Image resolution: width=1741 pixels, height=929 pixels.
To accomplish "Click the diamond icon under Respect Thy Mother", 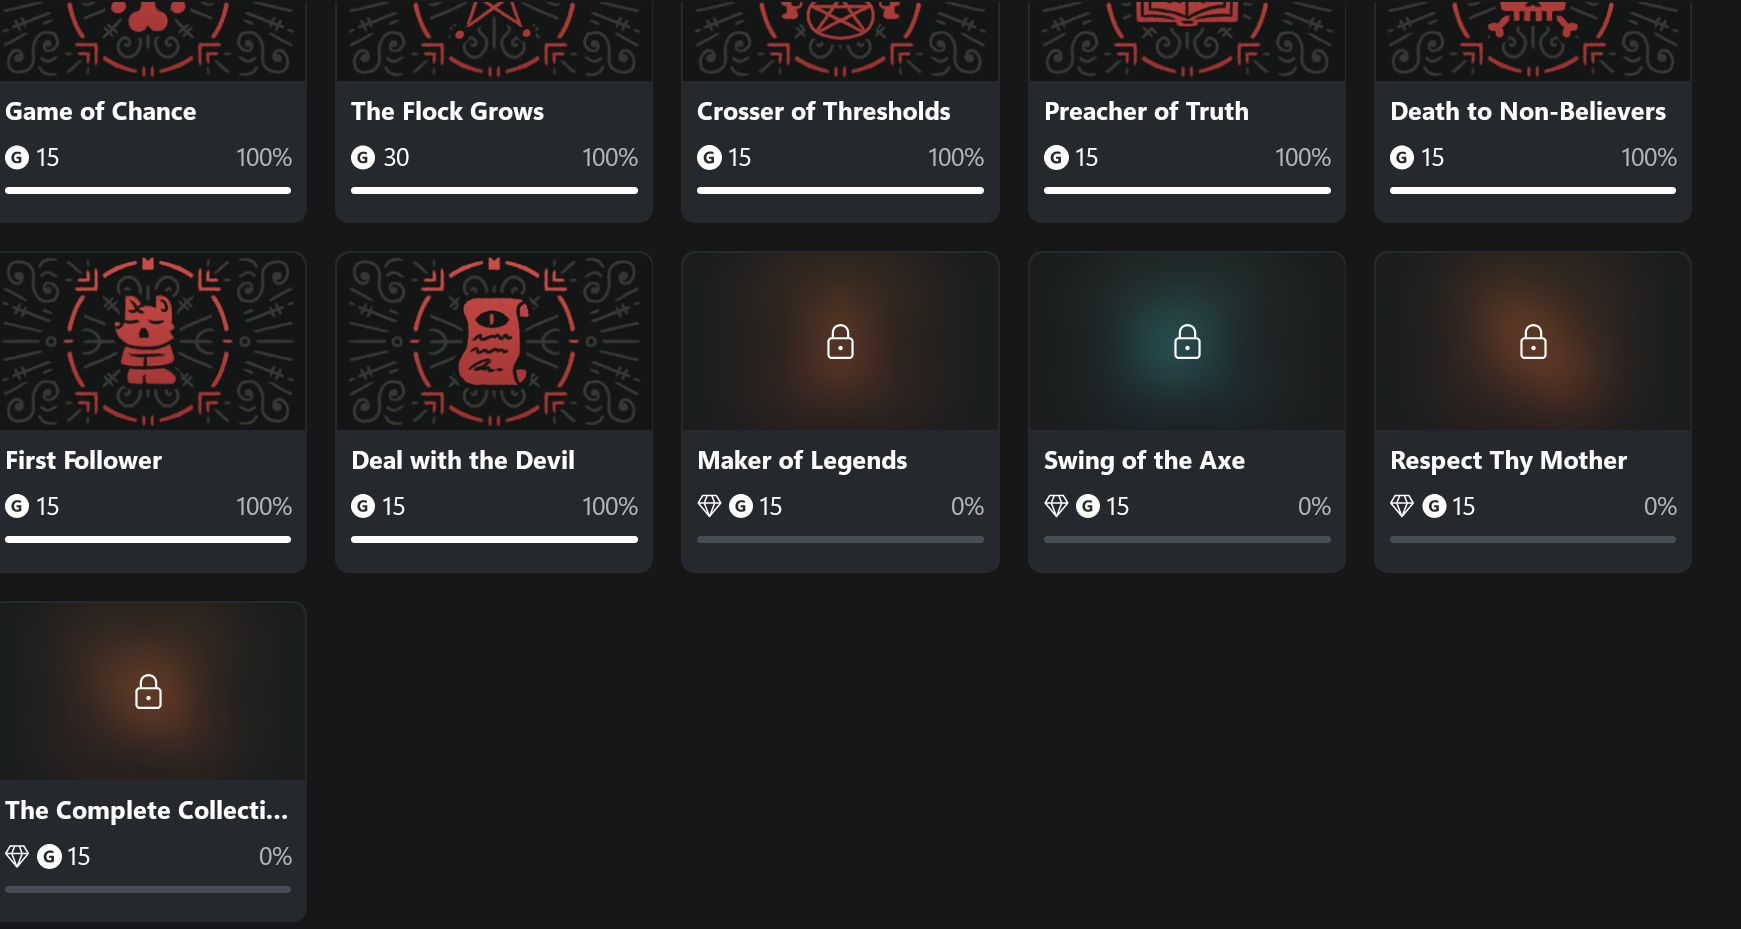I will pos(1402,506).
